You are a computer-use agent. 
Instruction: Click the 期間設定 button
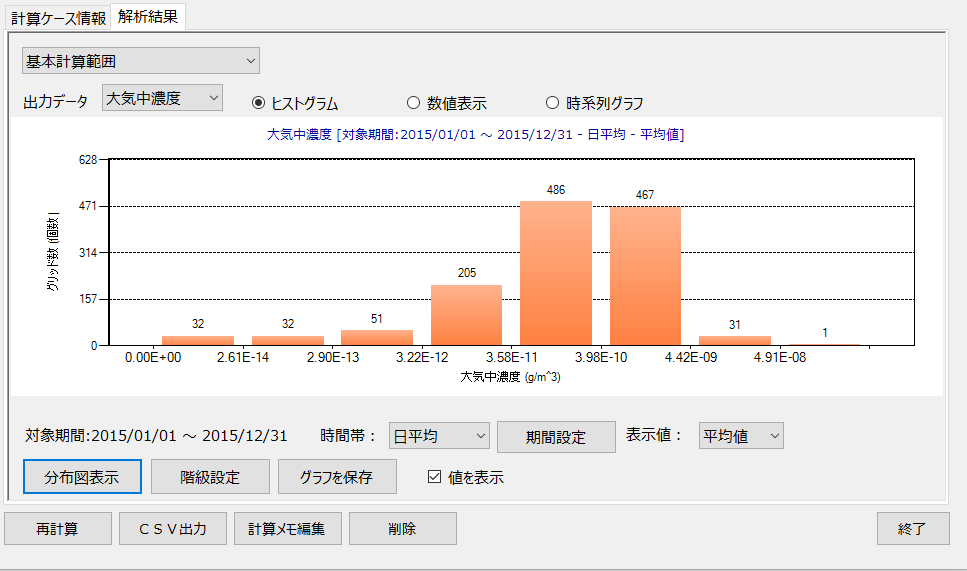(556, 437)
